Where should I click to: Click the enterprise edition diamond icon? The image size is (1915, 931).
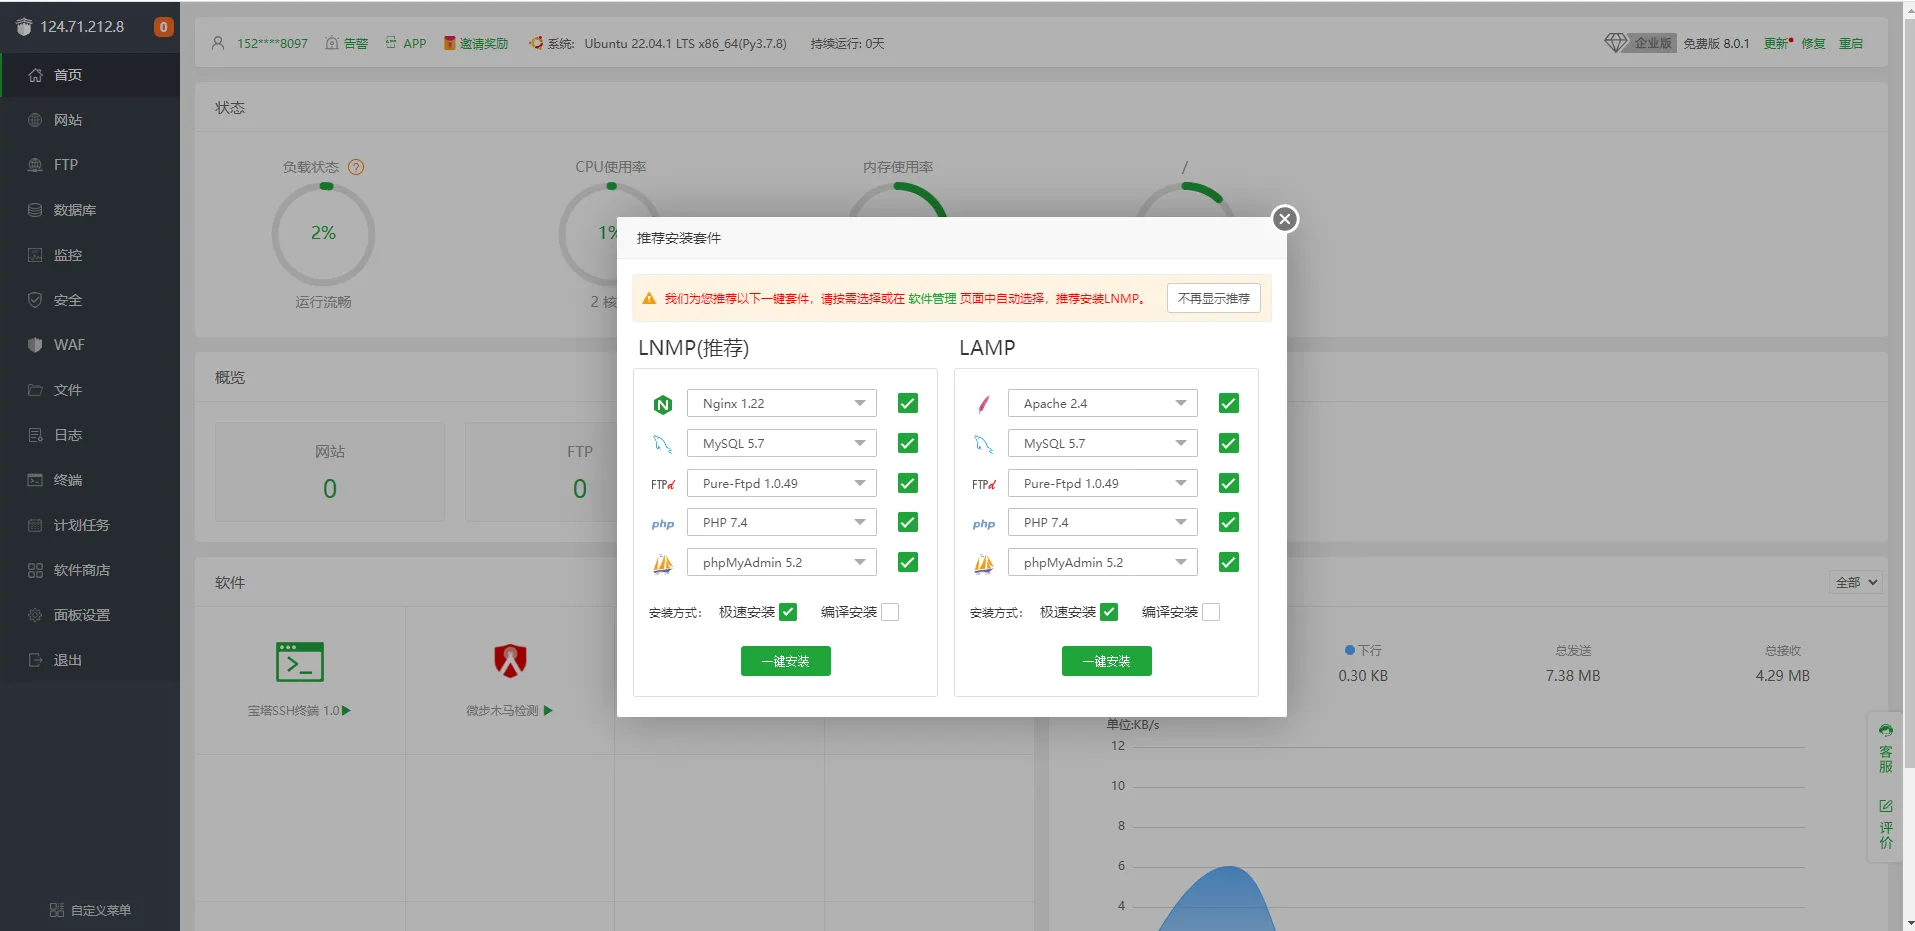tap(1615, 43)
